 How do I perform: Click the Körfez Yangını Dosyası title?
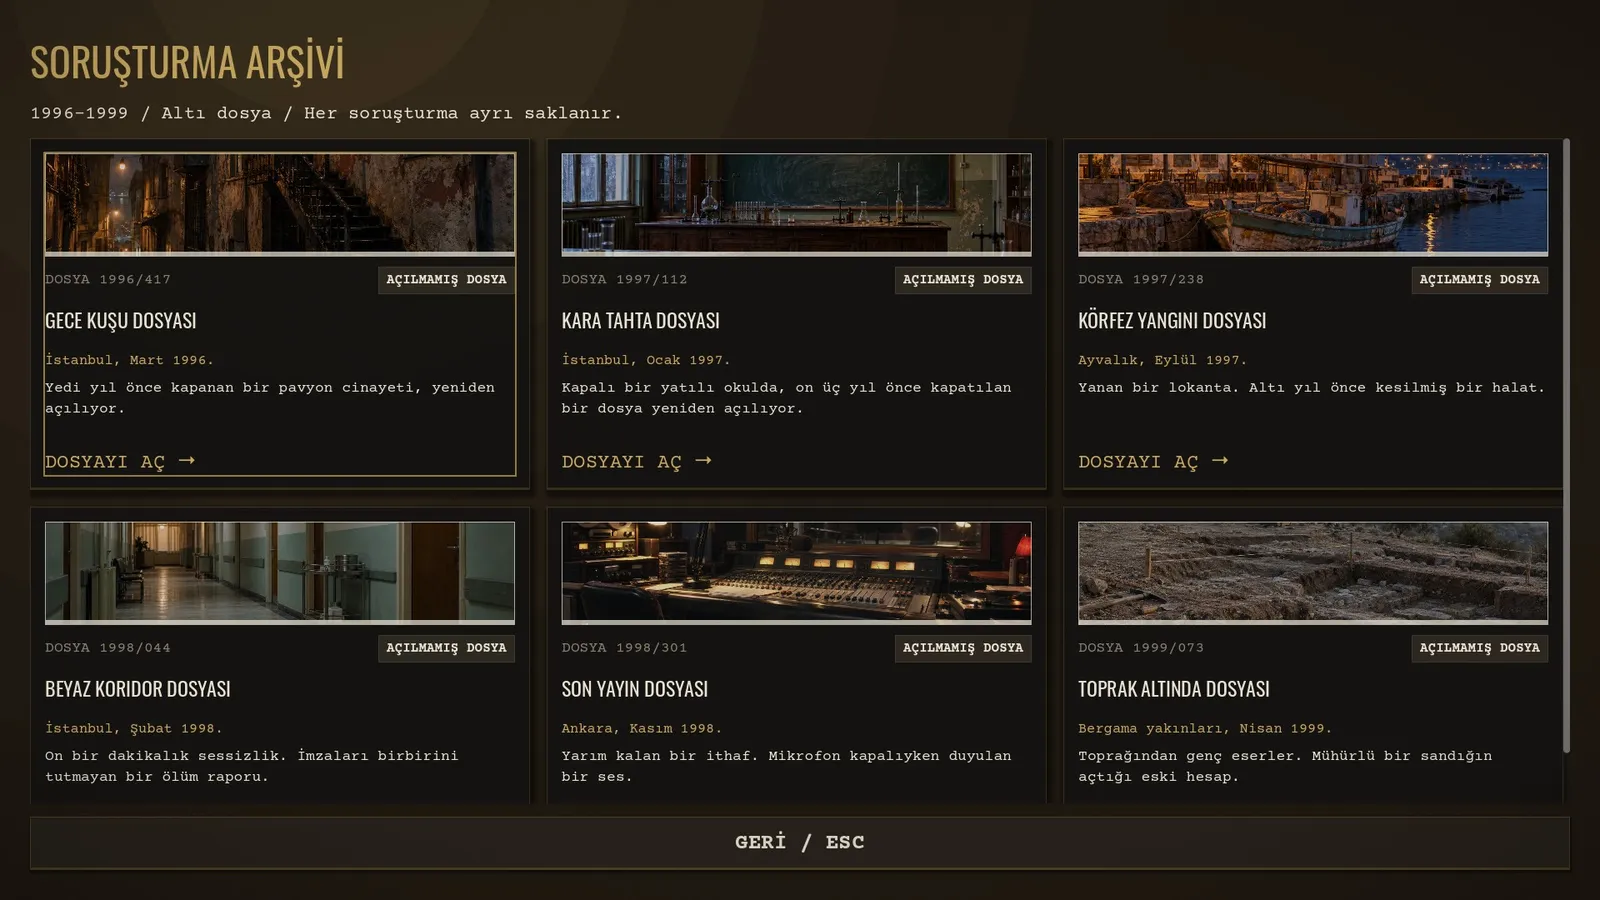pyautogui.click(x=1172, y=321)
